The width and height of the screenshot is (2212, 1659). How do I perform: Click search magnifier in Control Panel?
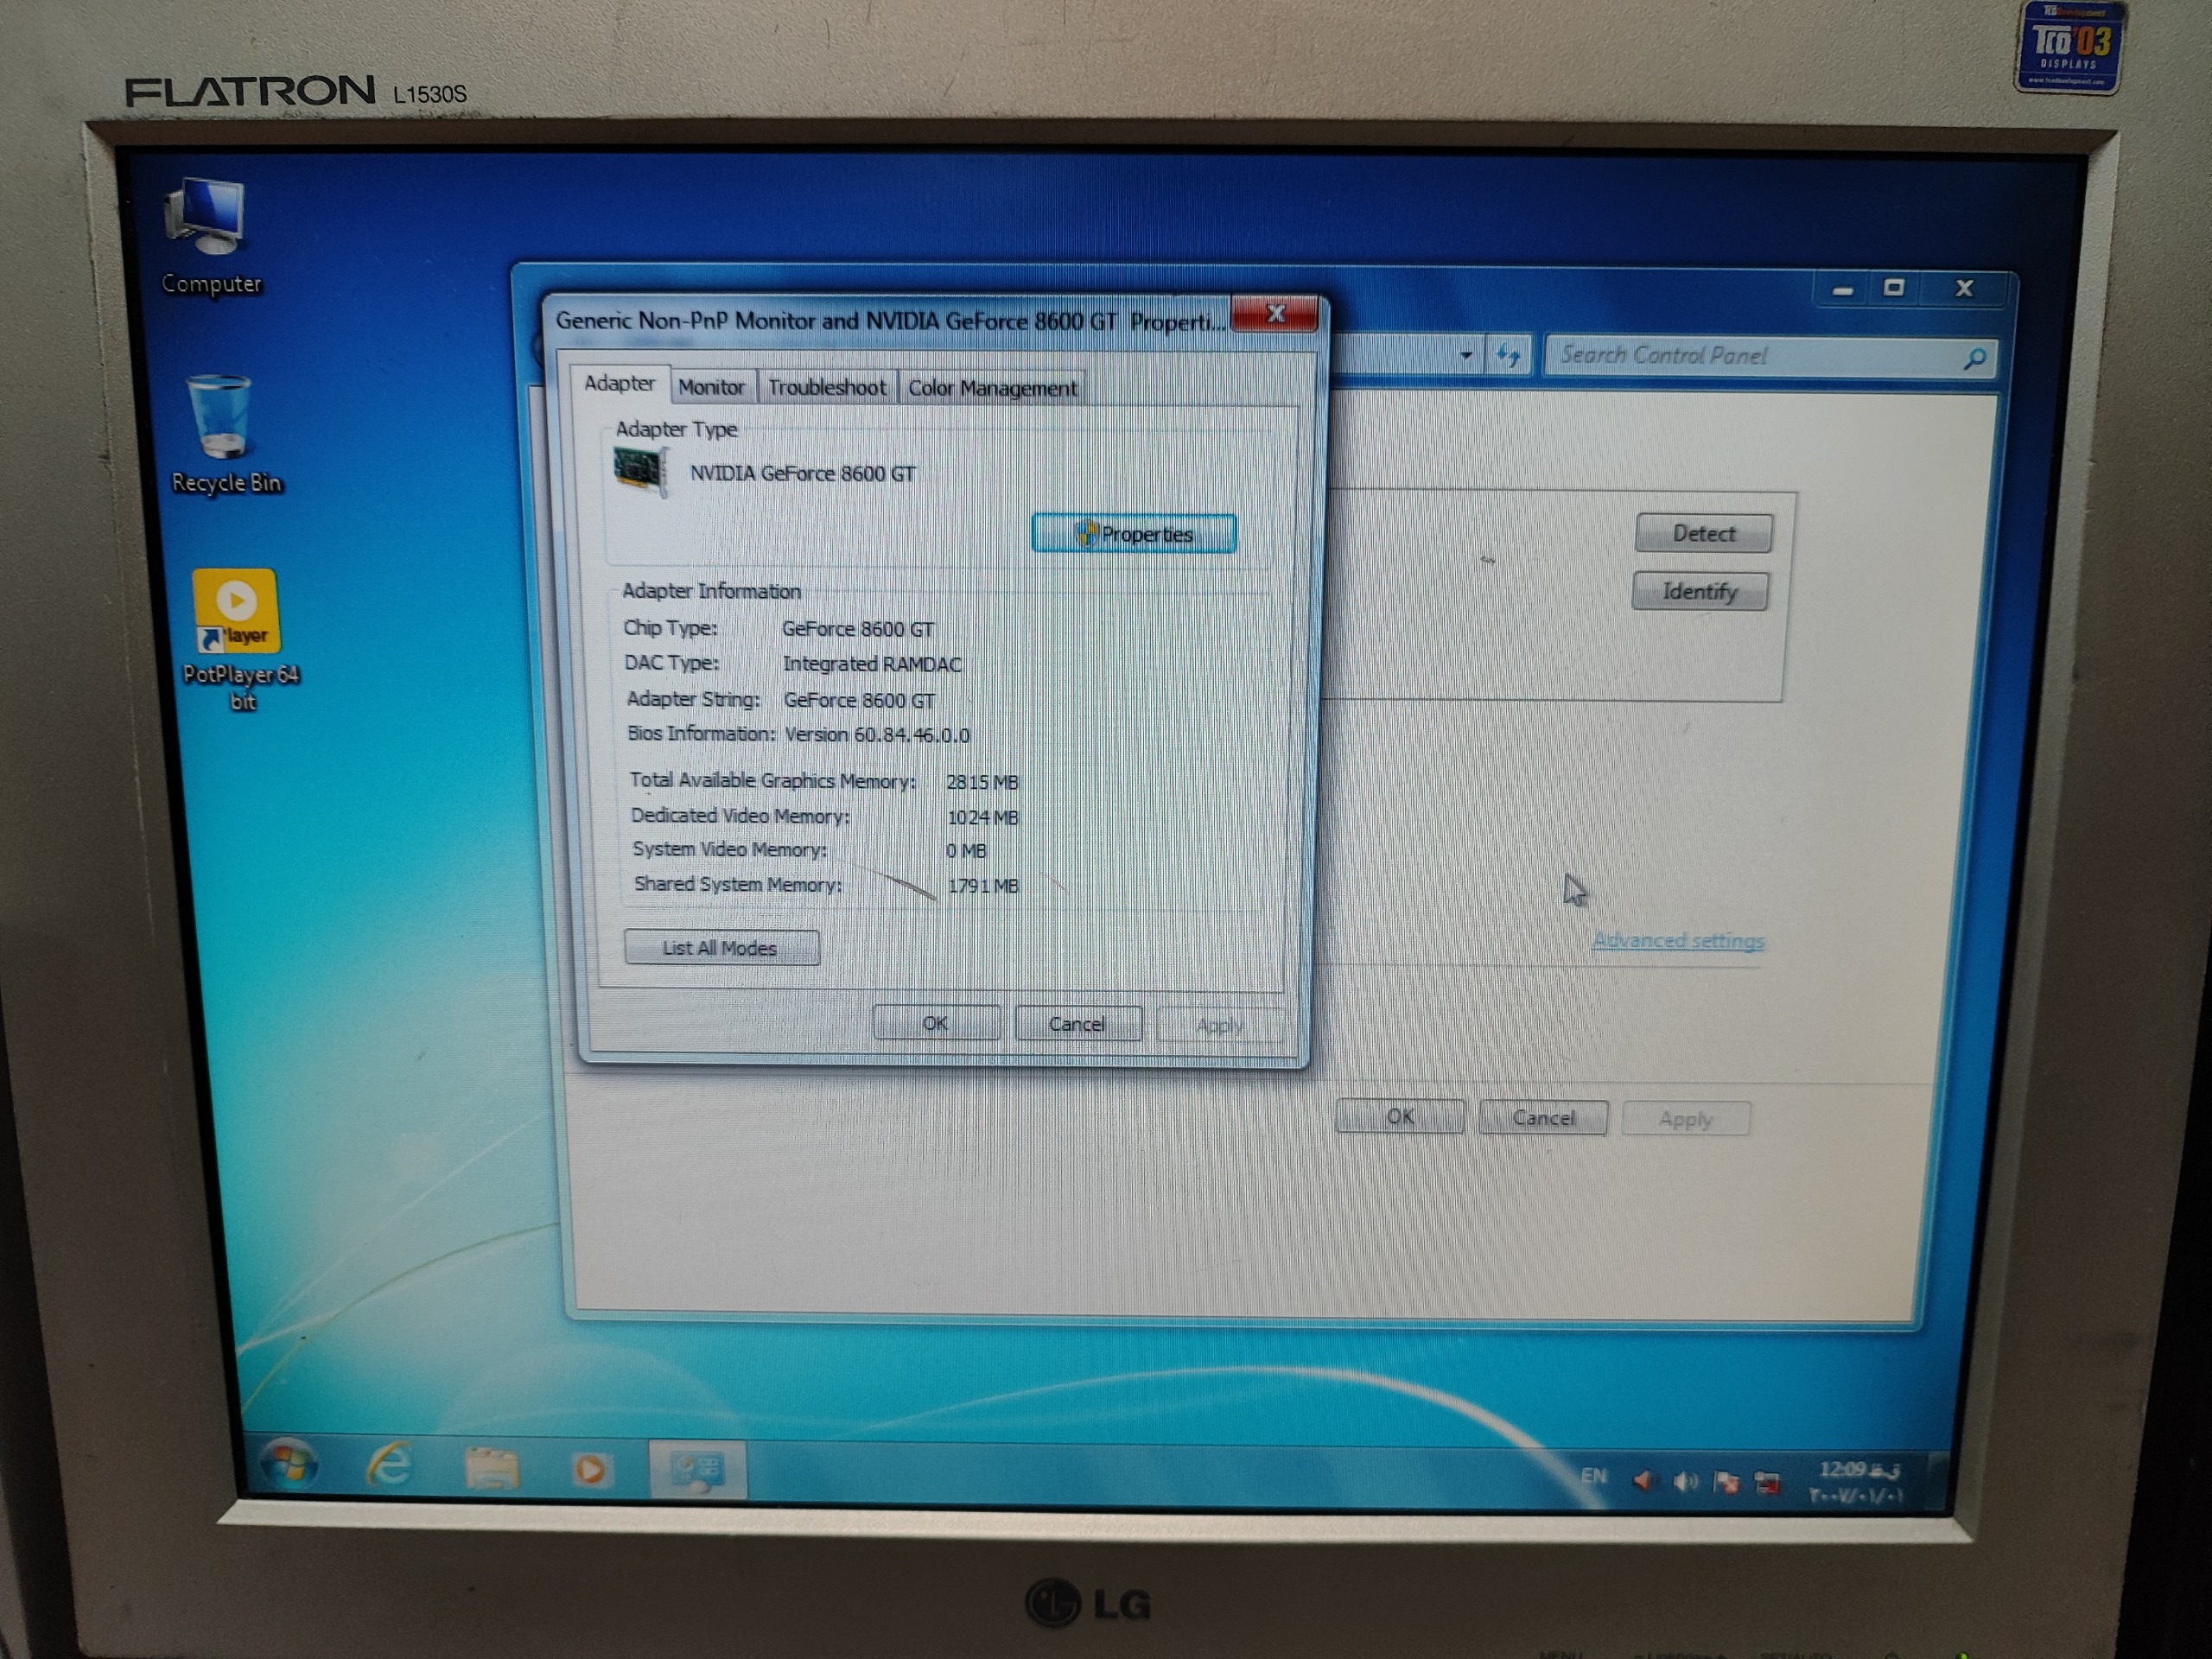[x=1974, y=358]
